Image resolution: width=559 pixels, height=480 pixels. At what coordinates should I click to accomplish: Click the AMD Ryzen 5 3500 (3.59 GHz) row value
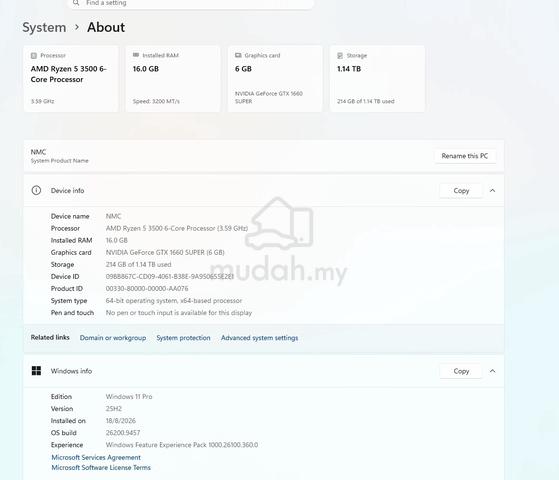pyautogui.click(x=177, y=228)
